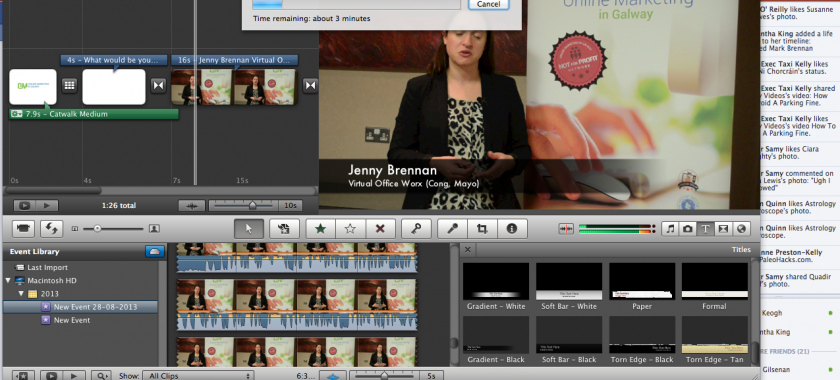Collapse the Macintosh HD tree
840x380 pixels.
[x=8, y=280]
